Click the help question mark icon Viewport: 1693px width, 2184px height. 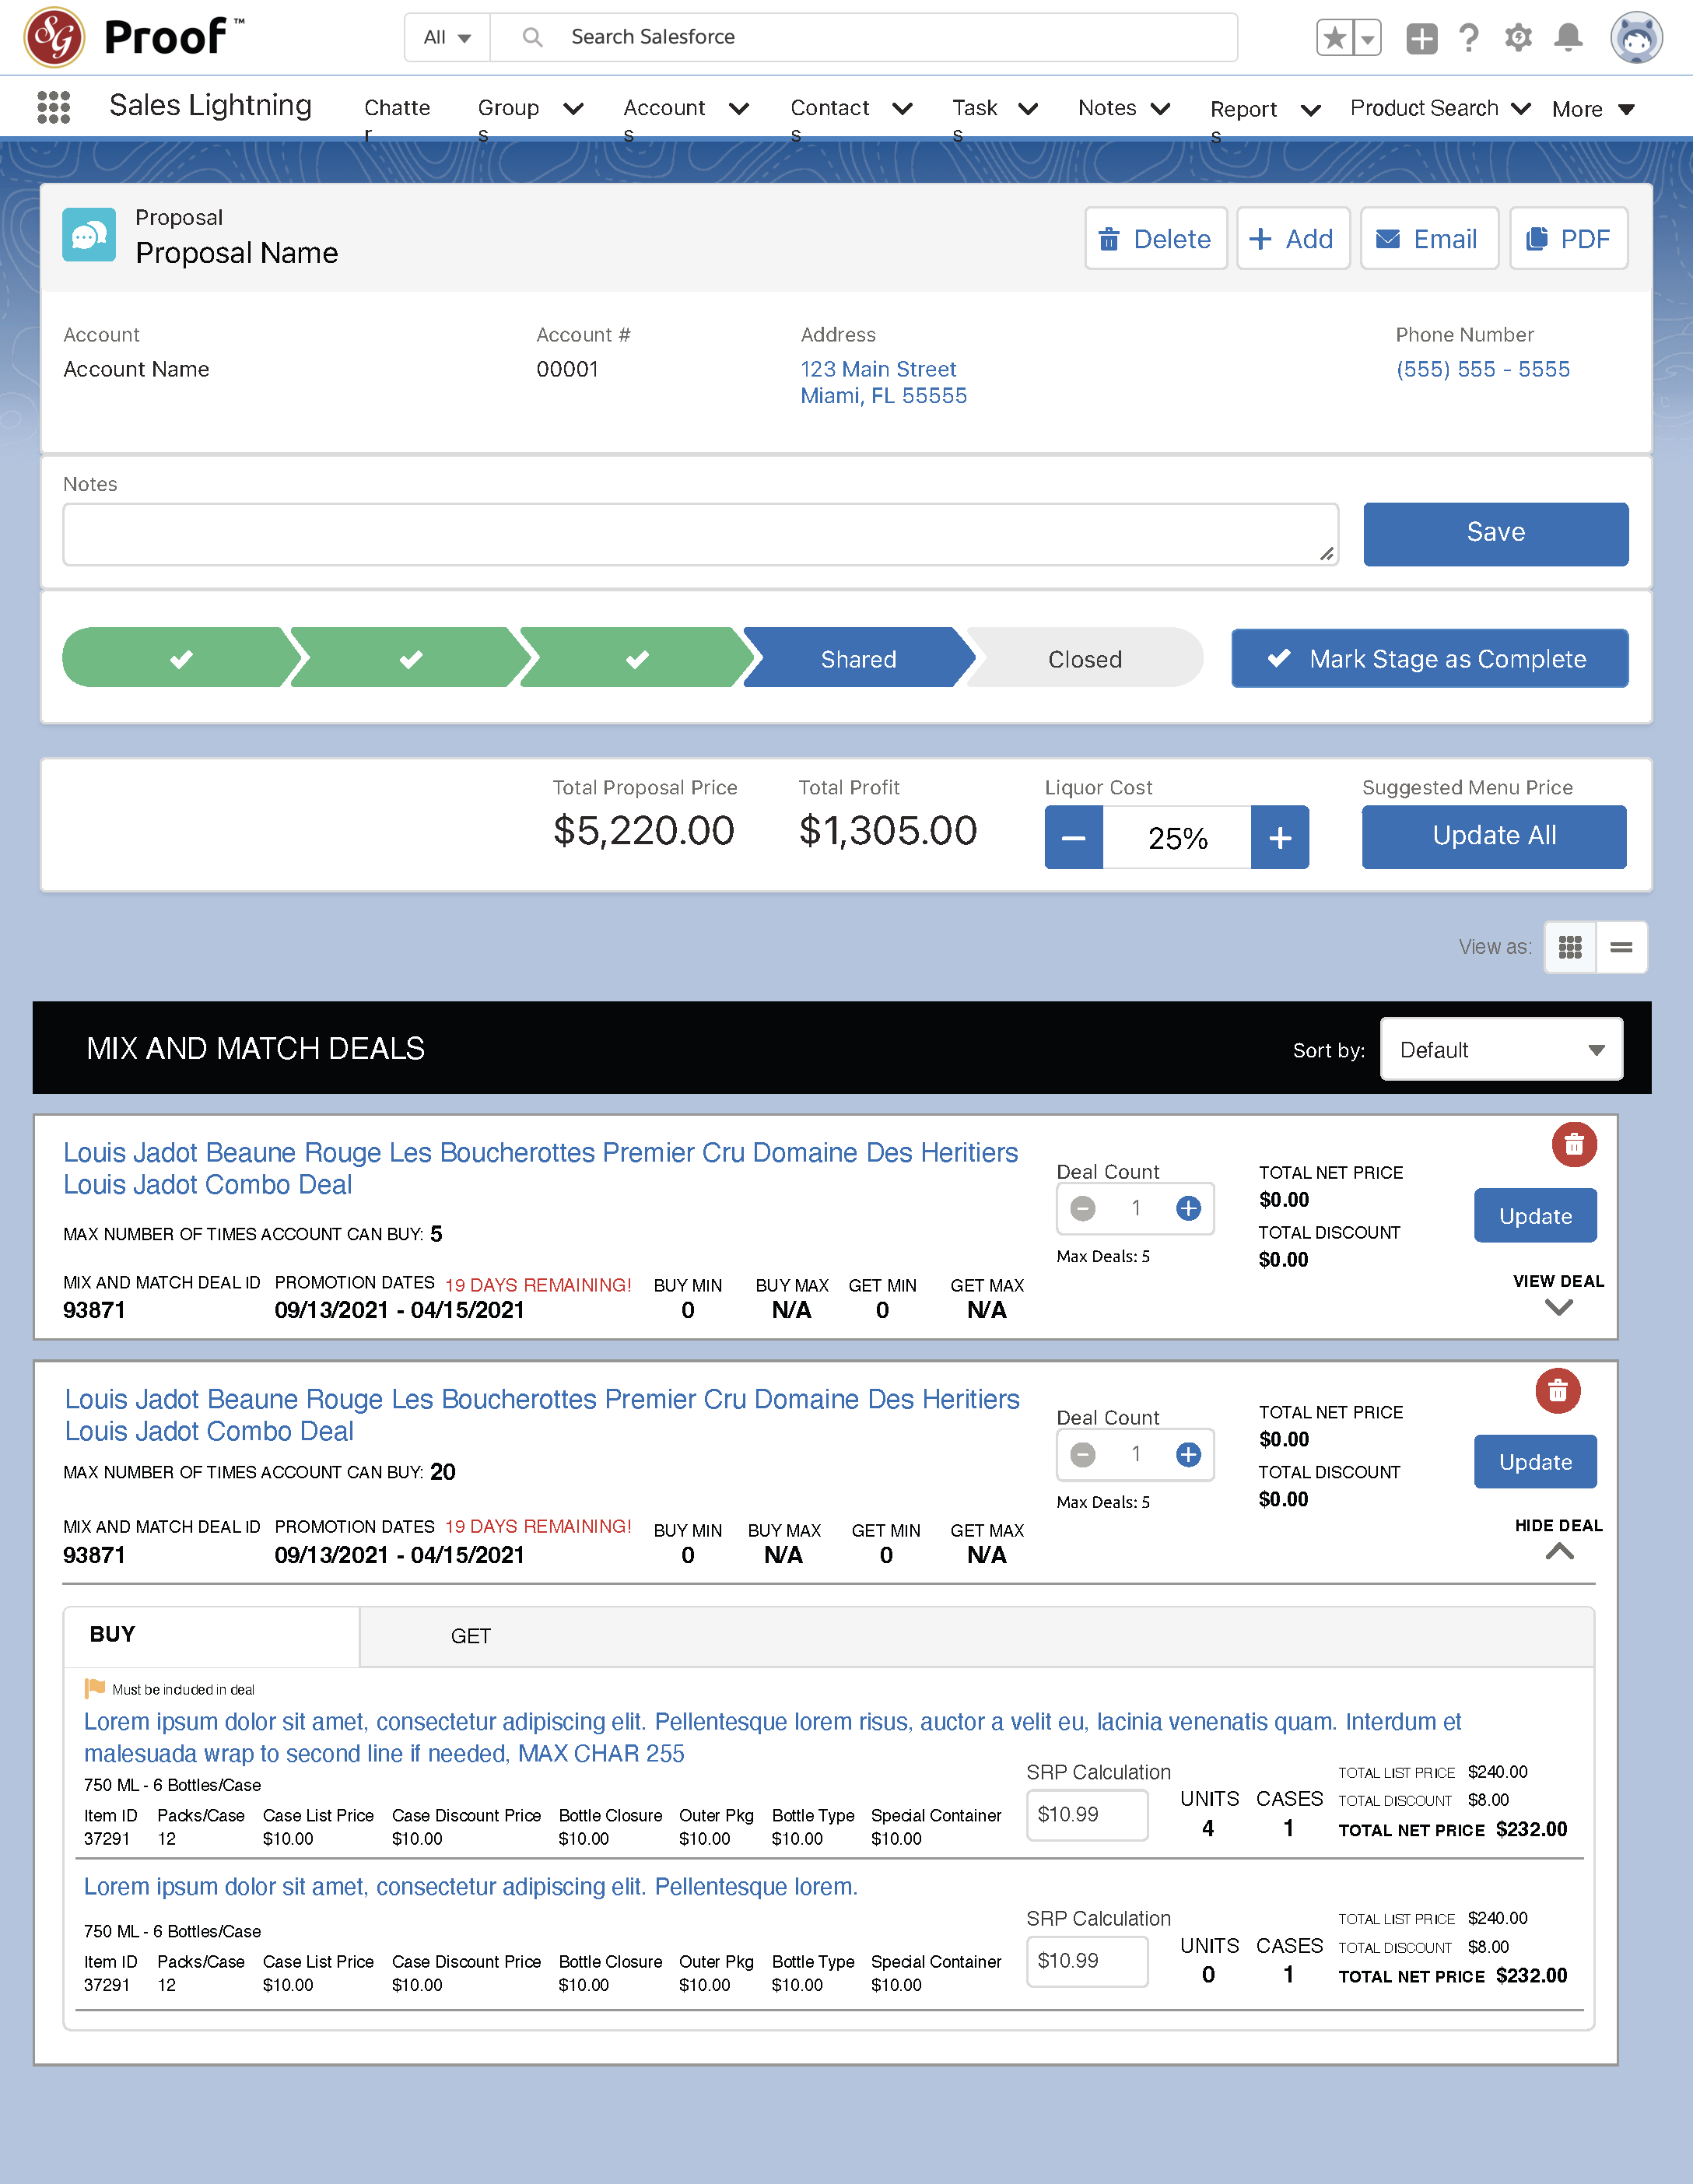tap(1468, 38)
